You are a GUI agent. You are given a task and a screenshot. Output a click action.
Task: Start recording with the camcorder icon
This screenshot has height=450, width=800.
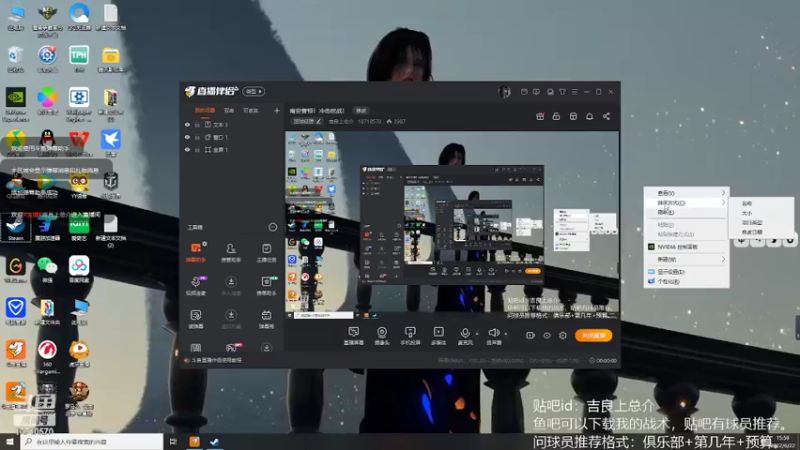[530, 336]
